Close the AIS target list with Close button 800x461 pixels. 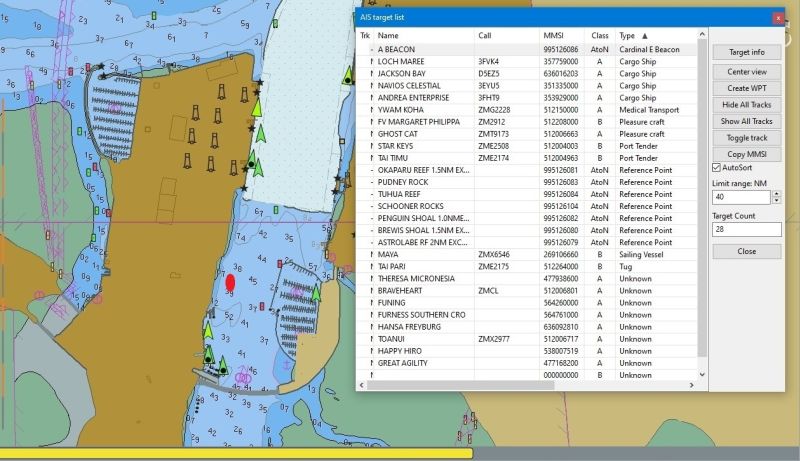pyautogui.click(x=746, y=251)
